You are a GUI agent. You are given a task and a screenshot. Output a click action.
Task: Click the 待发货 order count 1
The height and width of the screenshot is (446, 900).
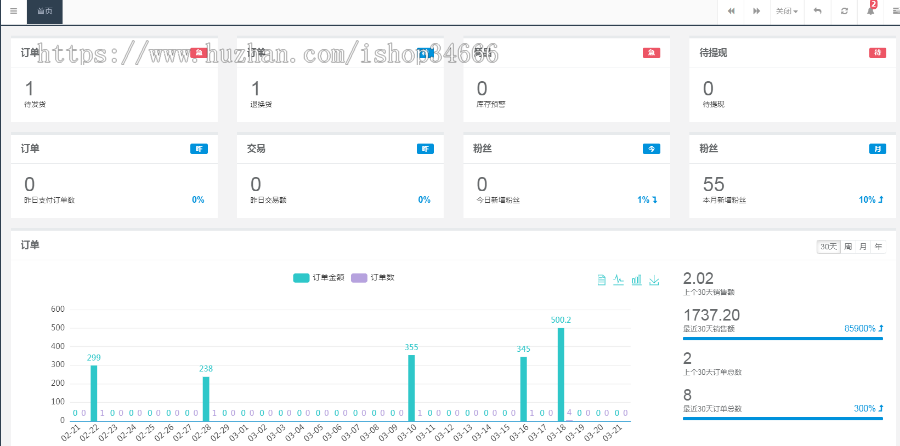pos(29,88)
